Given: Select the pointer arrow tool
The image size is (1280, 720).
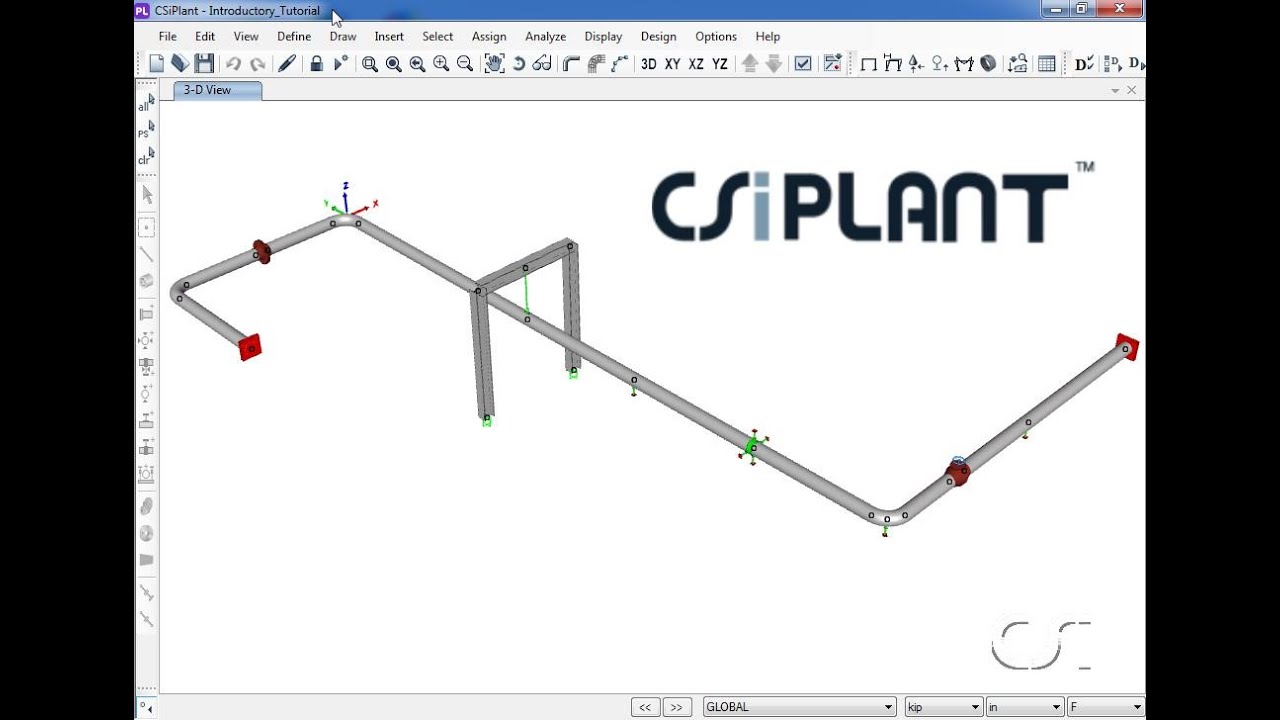Looking at the screenshot, I should 147,194.
